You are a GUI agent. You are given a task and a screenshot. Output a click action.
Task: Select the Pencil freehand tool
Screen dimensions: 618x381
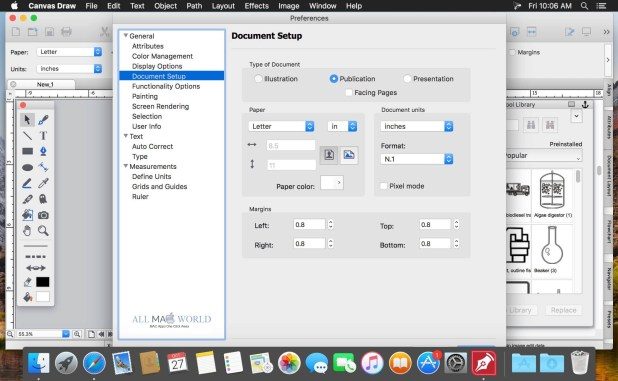pos(27,183)
